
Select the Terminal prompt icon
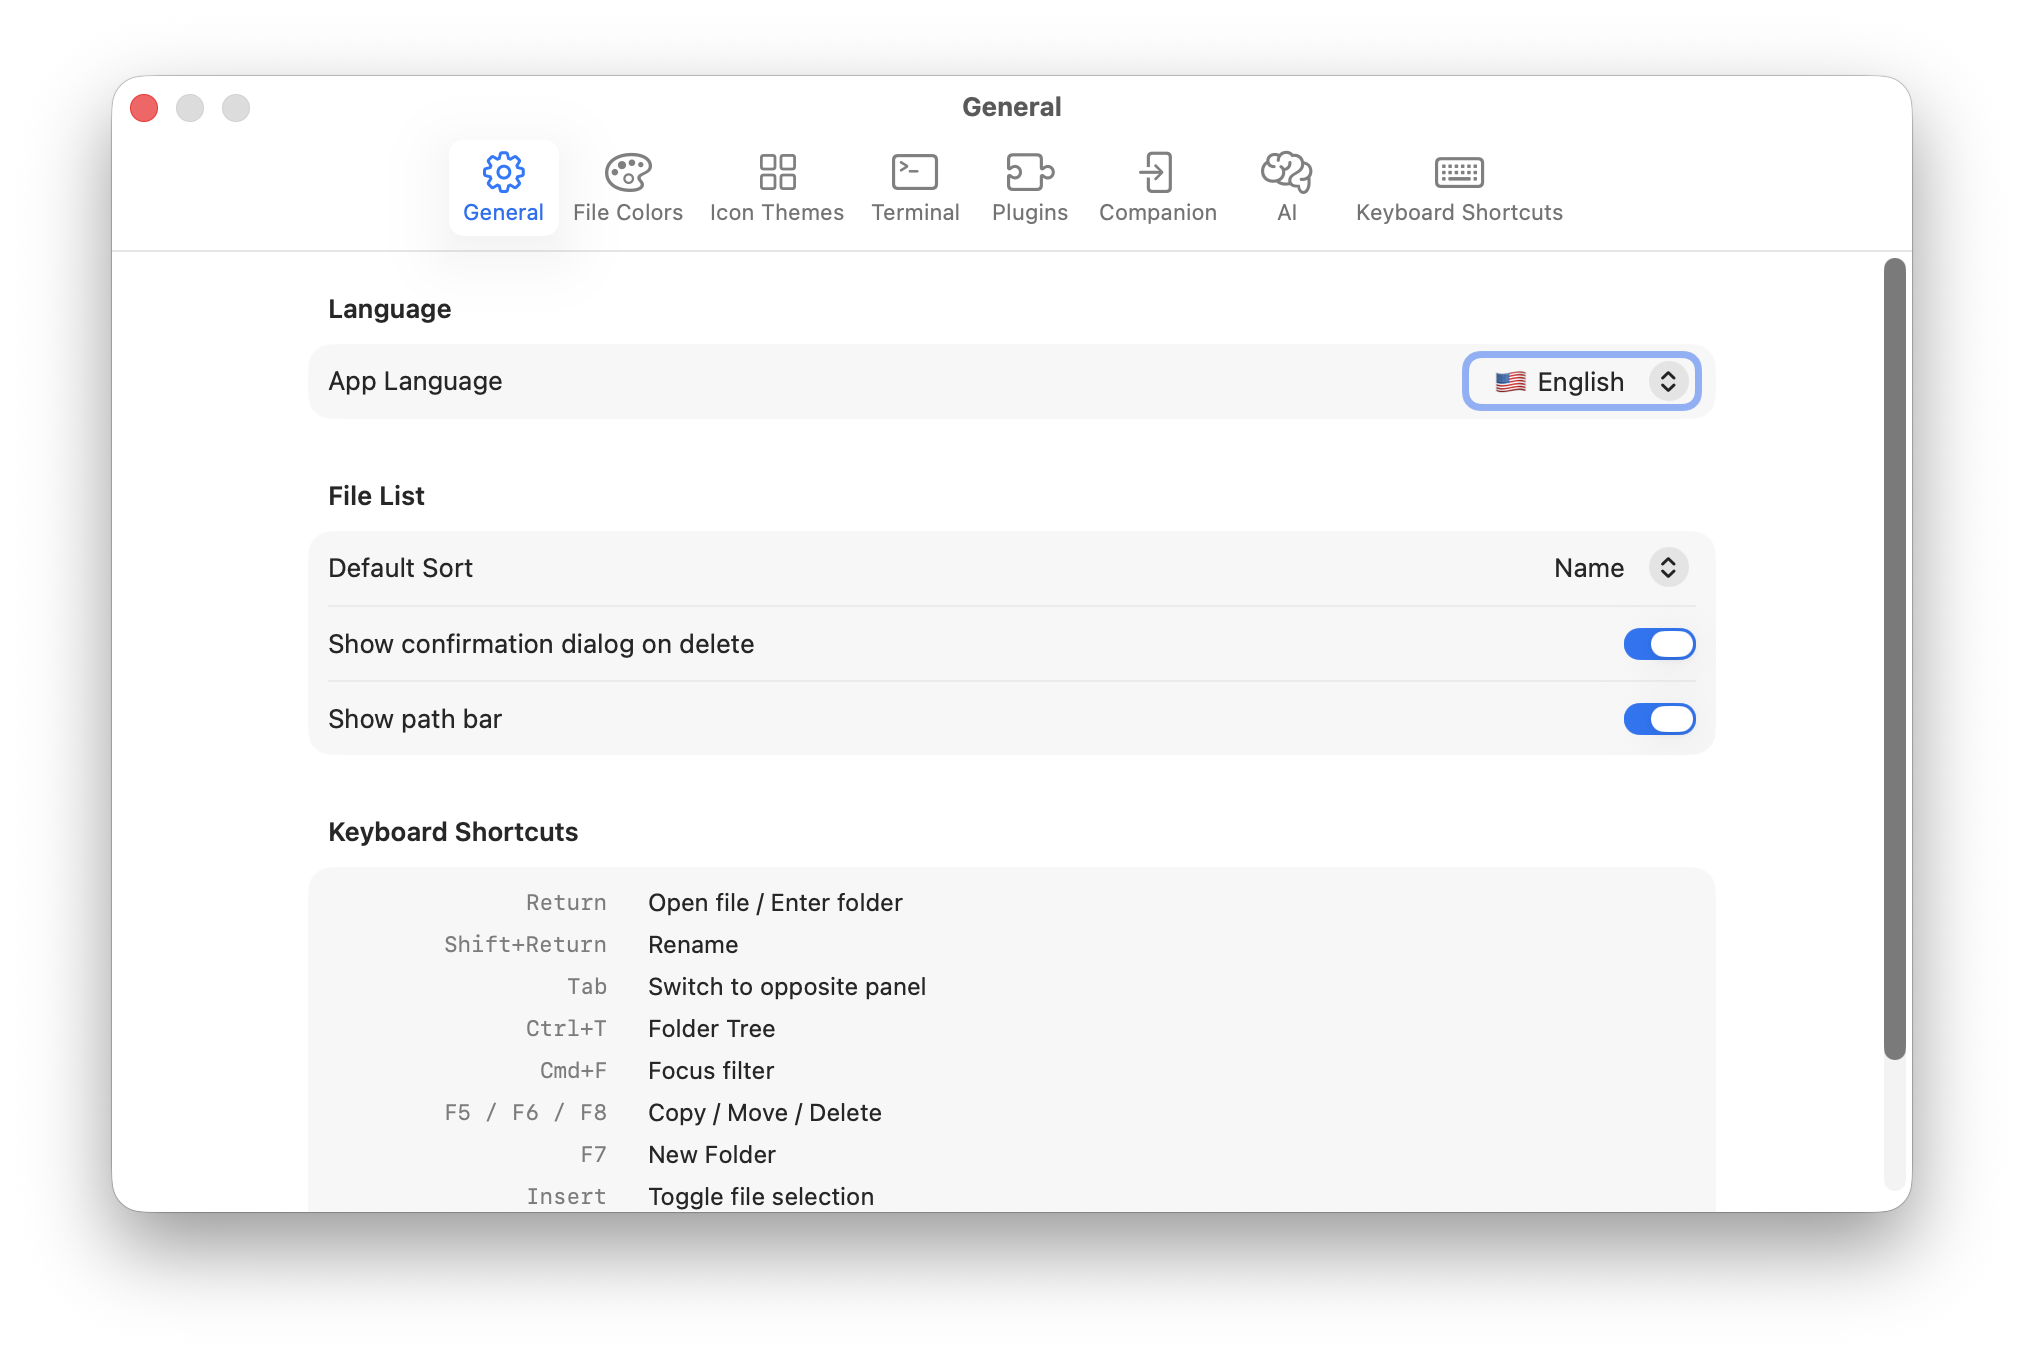coord(914,172)
